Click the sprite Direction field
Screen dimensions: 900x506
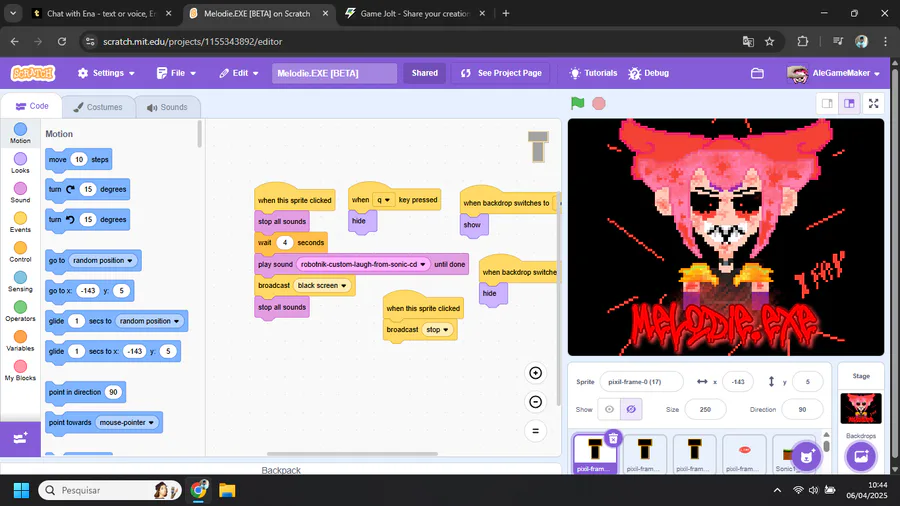[802, 409]
